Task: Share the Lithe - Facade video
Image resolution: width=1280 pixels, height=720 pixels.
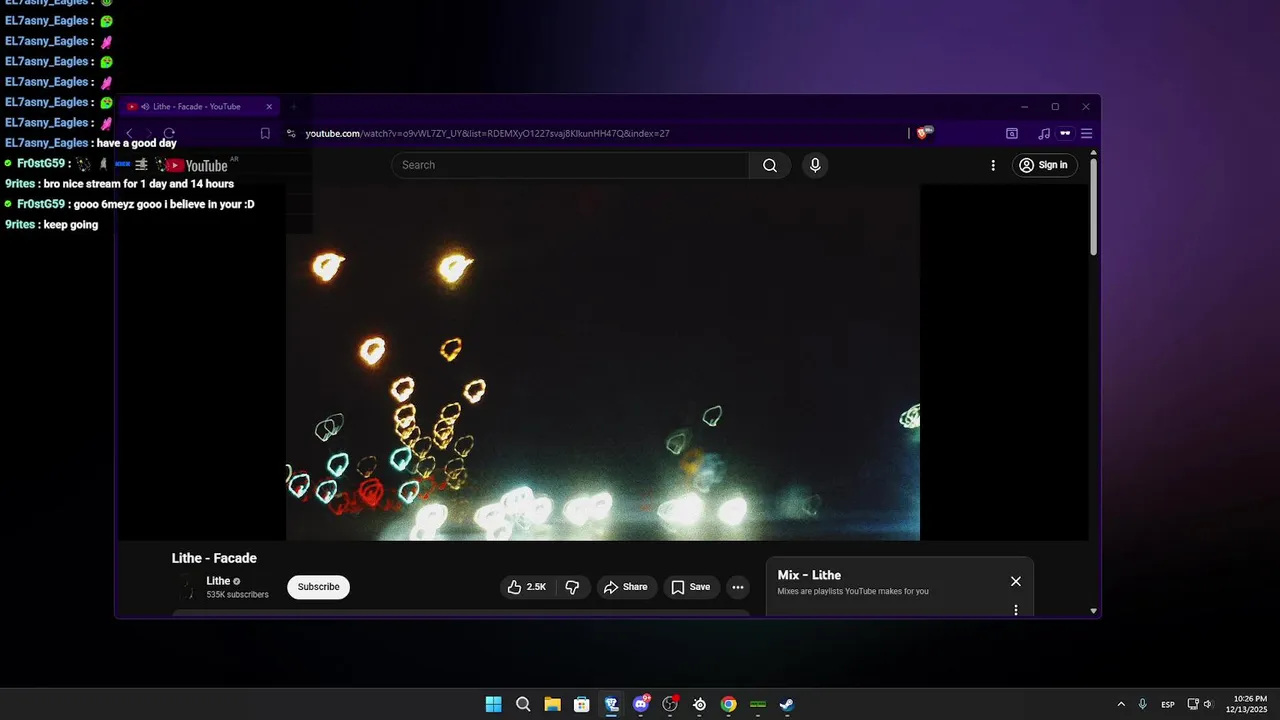Action: click(x=627, y=587)
